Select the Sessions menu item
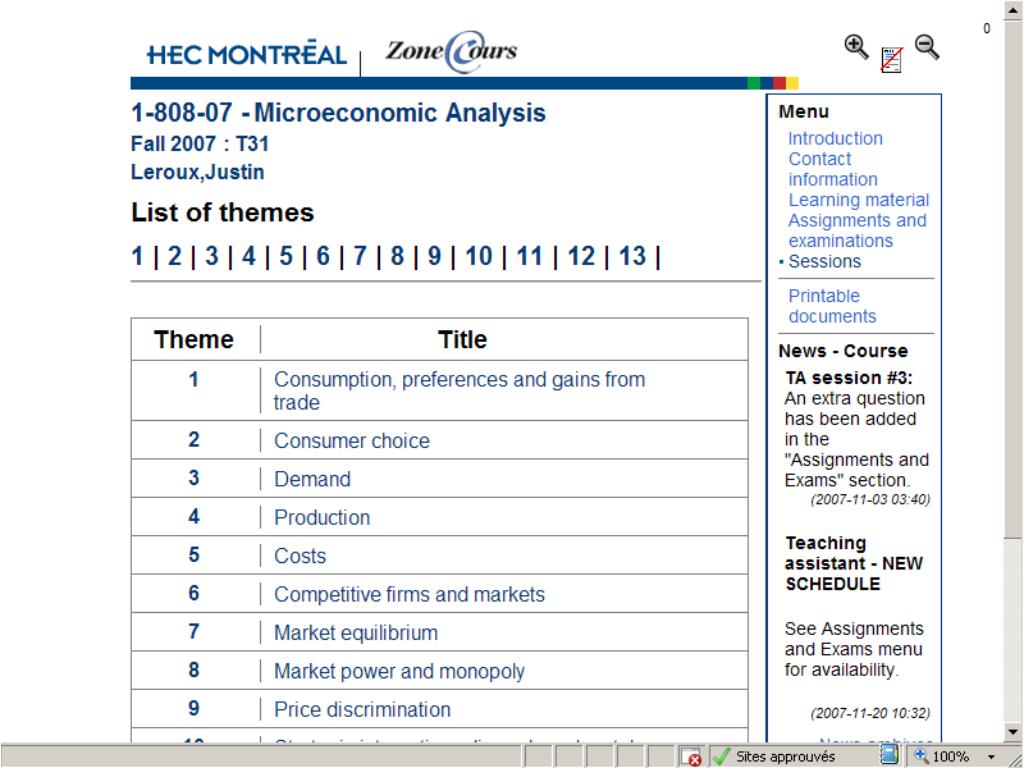 click(825, 261)
